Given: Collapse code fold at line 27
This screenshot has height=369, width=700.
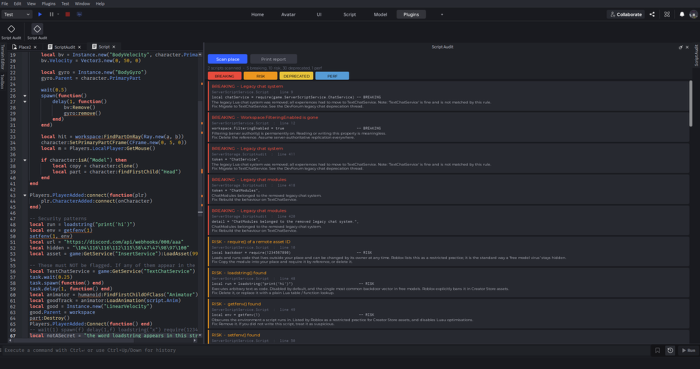Looking at the screenshot, I should click(25, 101).
